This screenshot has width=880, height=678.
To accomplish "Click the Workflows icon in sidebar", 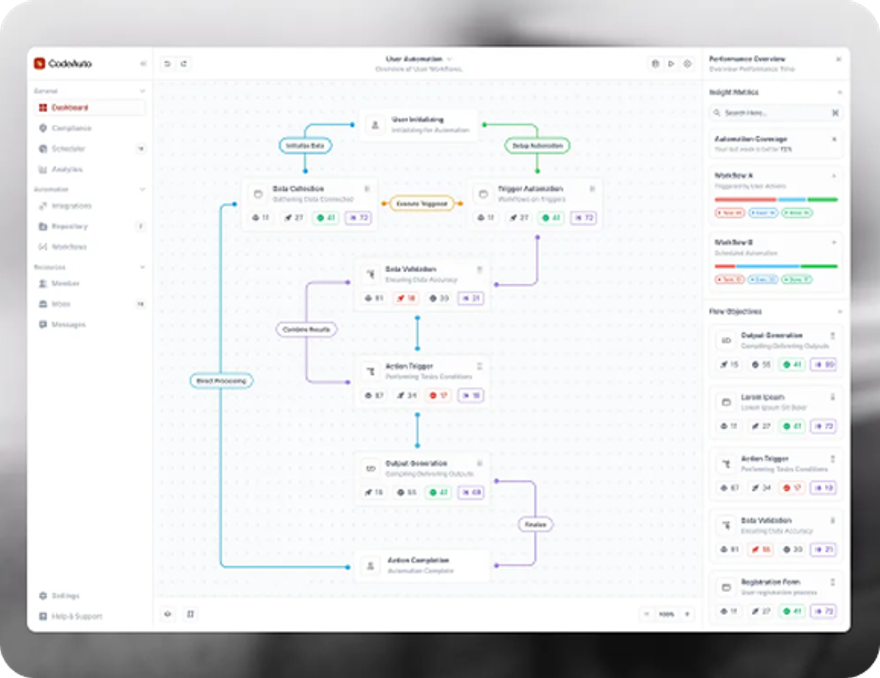I will [x=43, y=246].
